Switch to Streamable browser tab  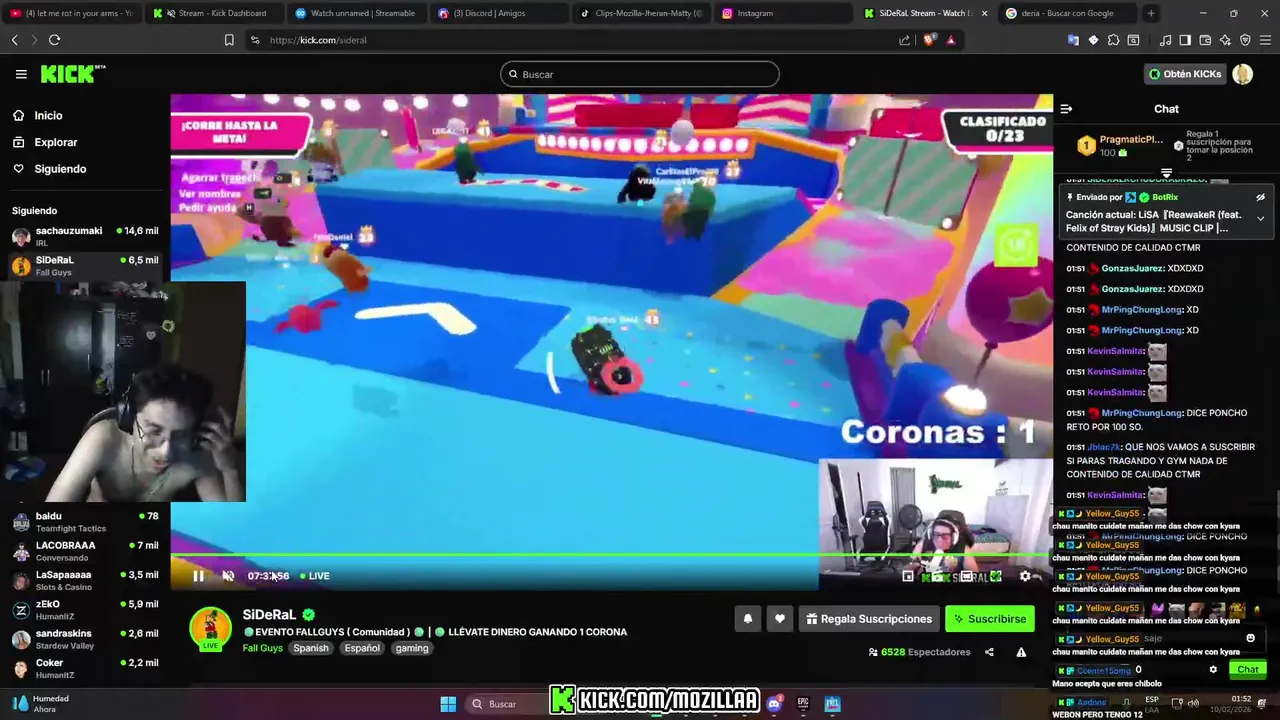tap(357, 13)
